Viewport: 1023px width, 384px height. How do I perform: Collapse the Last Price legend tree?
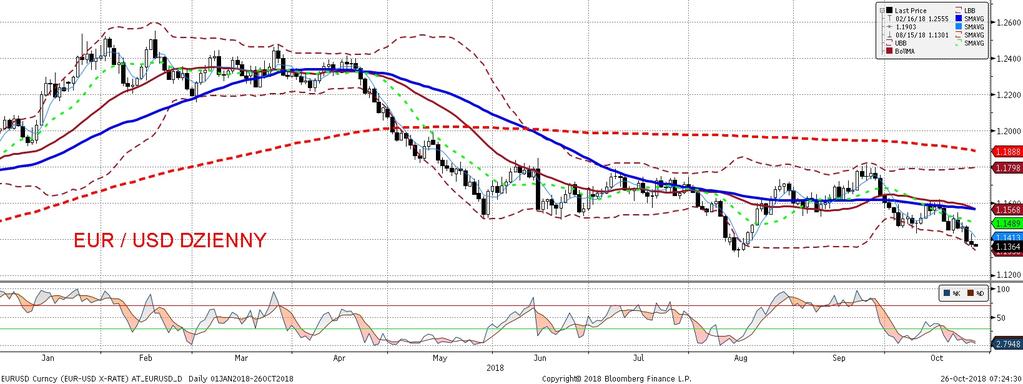click(x=882, y=10)
